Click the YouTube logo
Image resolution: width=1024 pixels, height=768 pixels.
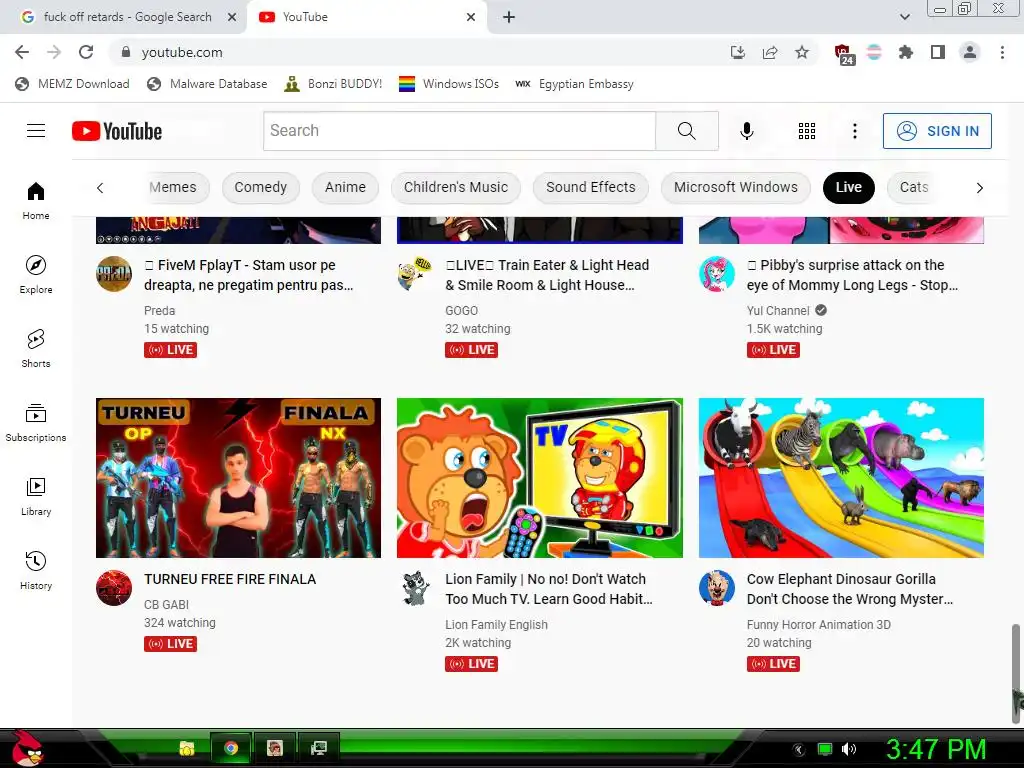point(117,131)
